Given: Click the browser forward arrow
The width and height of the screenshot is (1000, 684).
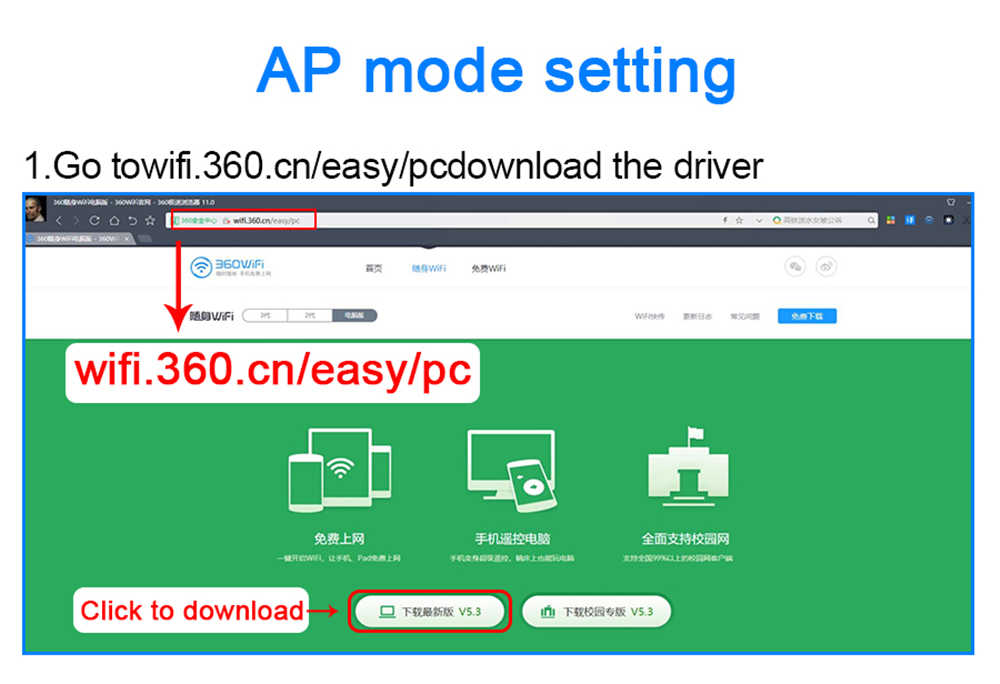Looking at the screenshot, I should click(x=77, y=221).
